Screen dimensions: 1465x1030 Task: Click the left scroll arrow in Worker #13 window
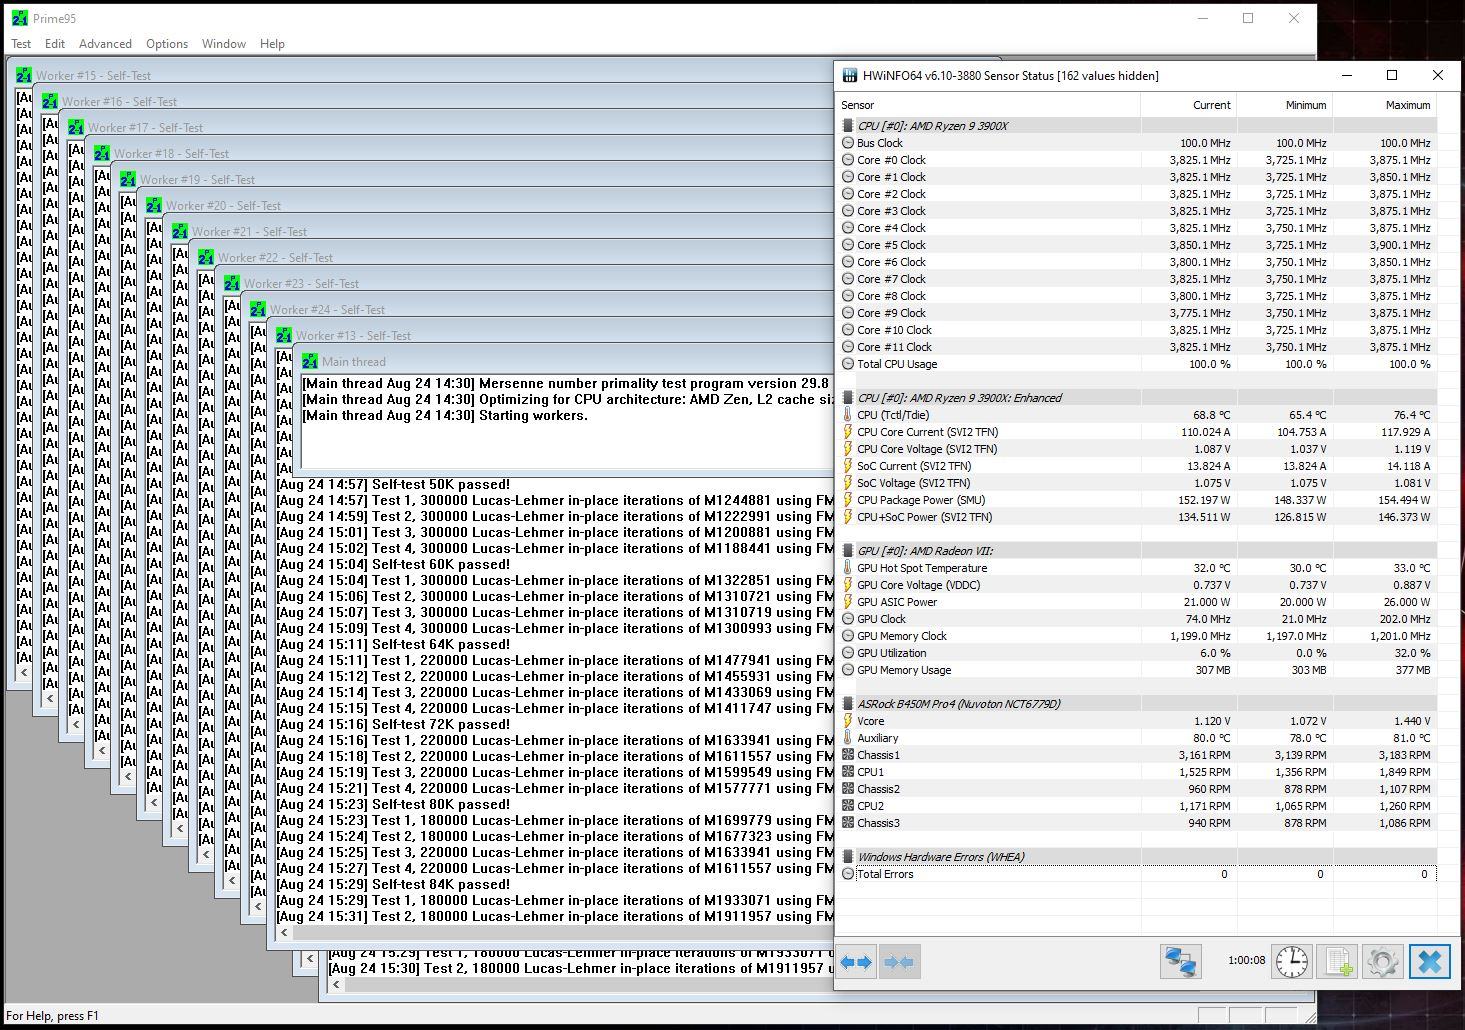coord(284,932)
